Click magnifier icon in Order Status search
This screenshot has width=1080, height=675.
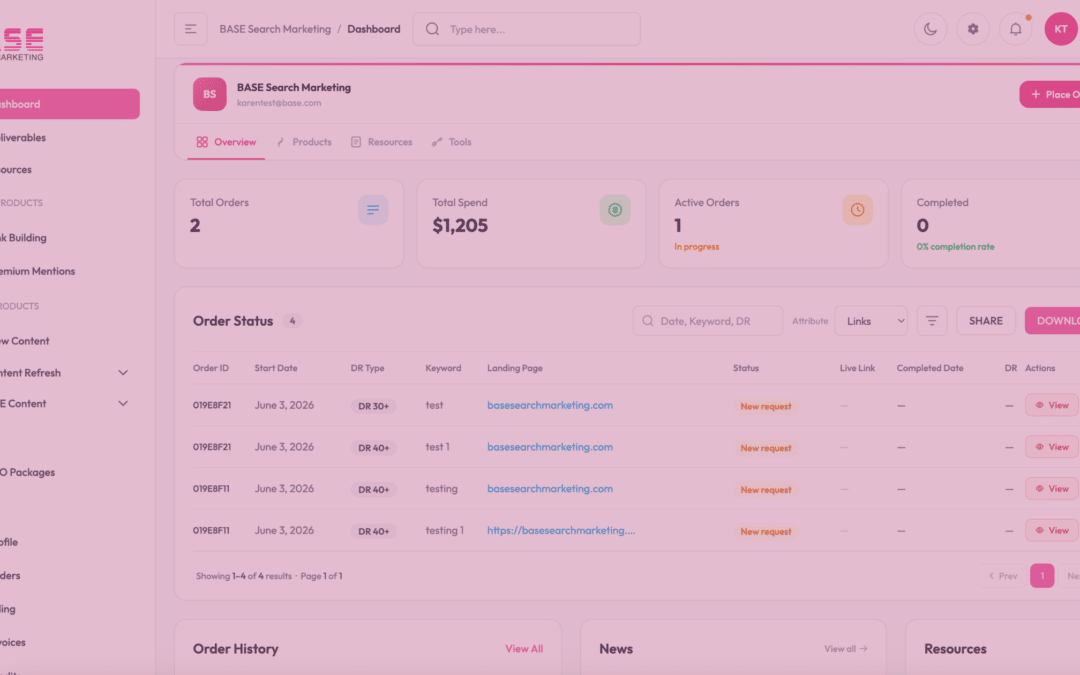point(647,321)
